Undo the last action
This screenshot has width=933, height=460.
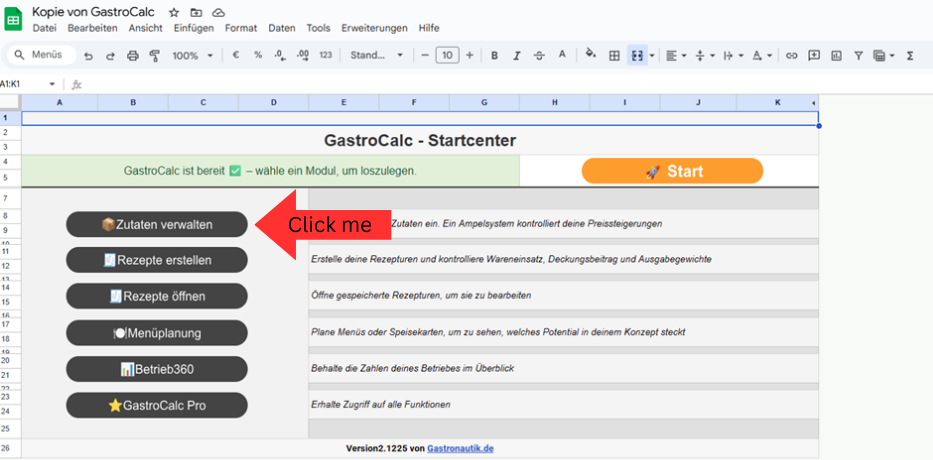coord(88,55)
